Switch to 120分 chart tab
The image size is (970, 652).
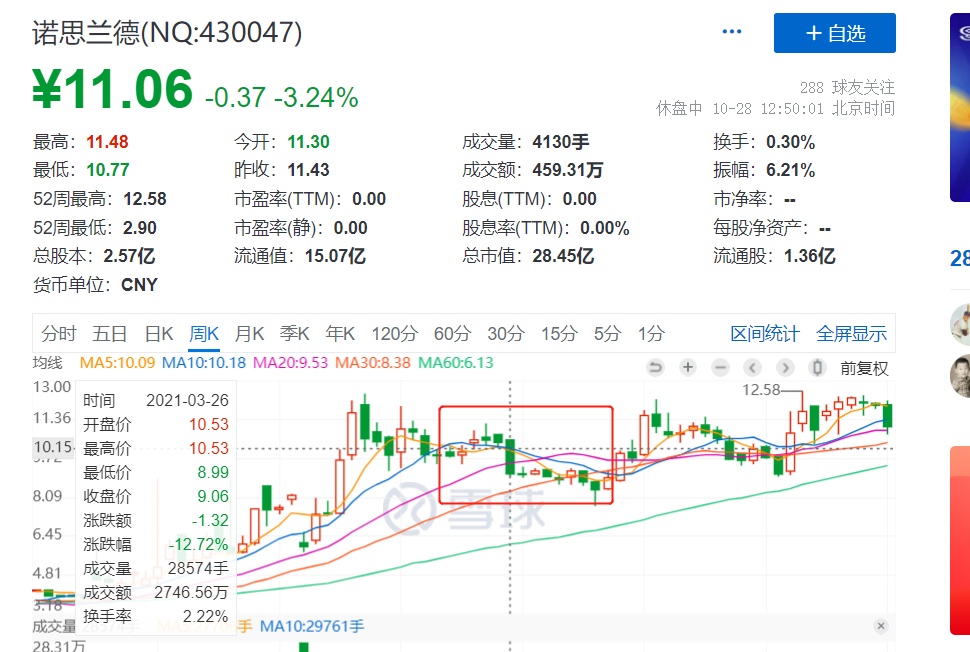pyautogui.click(x=395, y=334)
